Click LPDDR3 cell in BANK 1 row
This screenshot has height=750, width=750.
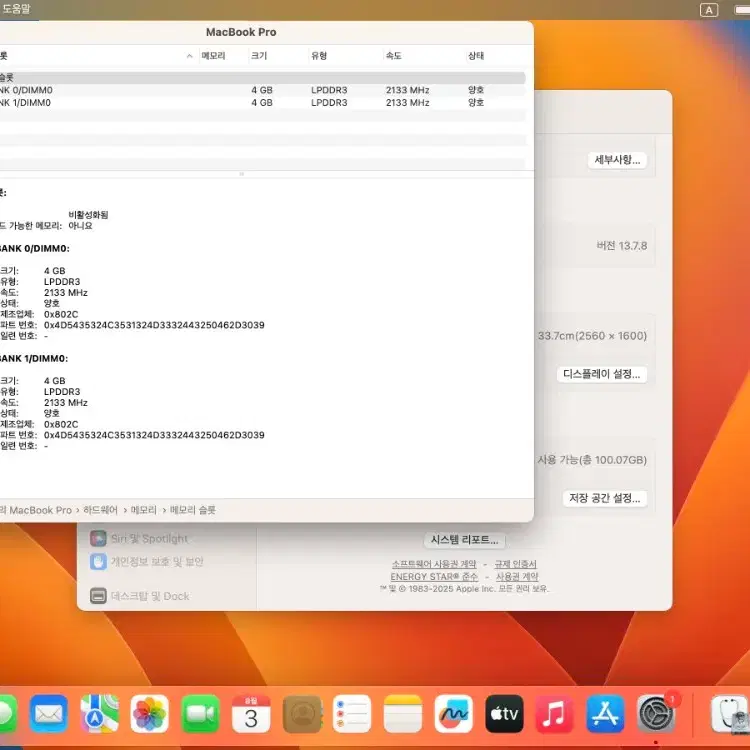click(x=329, y=102)
